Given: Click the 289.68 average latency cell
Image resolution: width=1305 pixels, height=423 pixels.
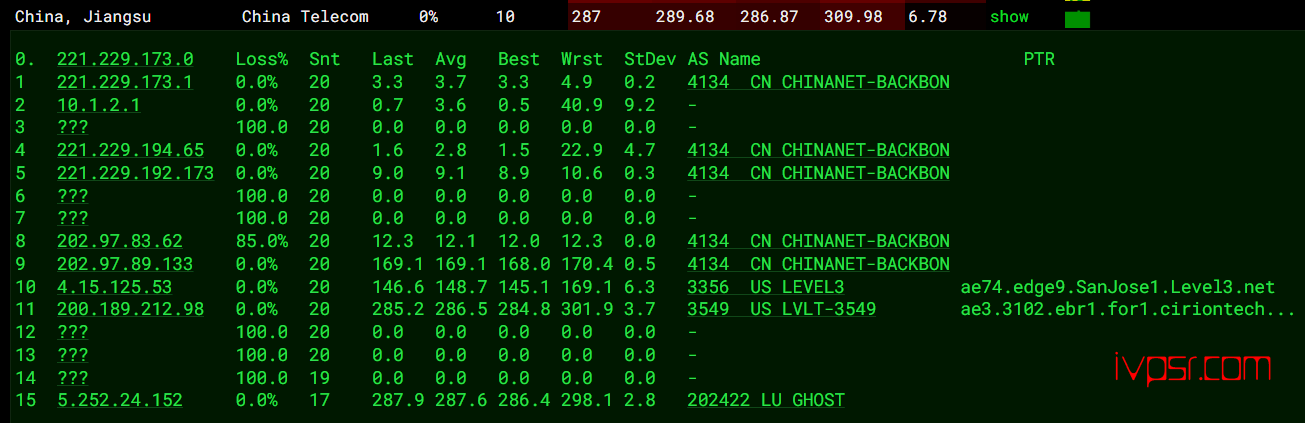Looking at the screenshot, I should (685, 17).
